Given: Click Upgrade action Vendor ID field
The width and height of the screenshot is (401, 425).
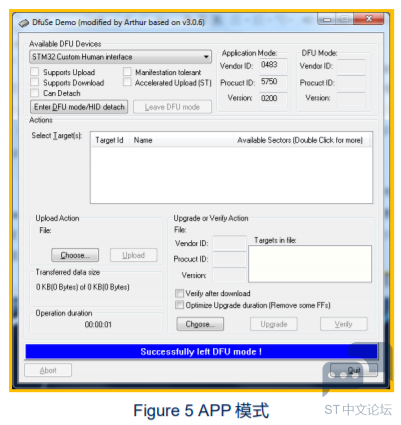Looking at the screenshot, I should click(229, 243).
